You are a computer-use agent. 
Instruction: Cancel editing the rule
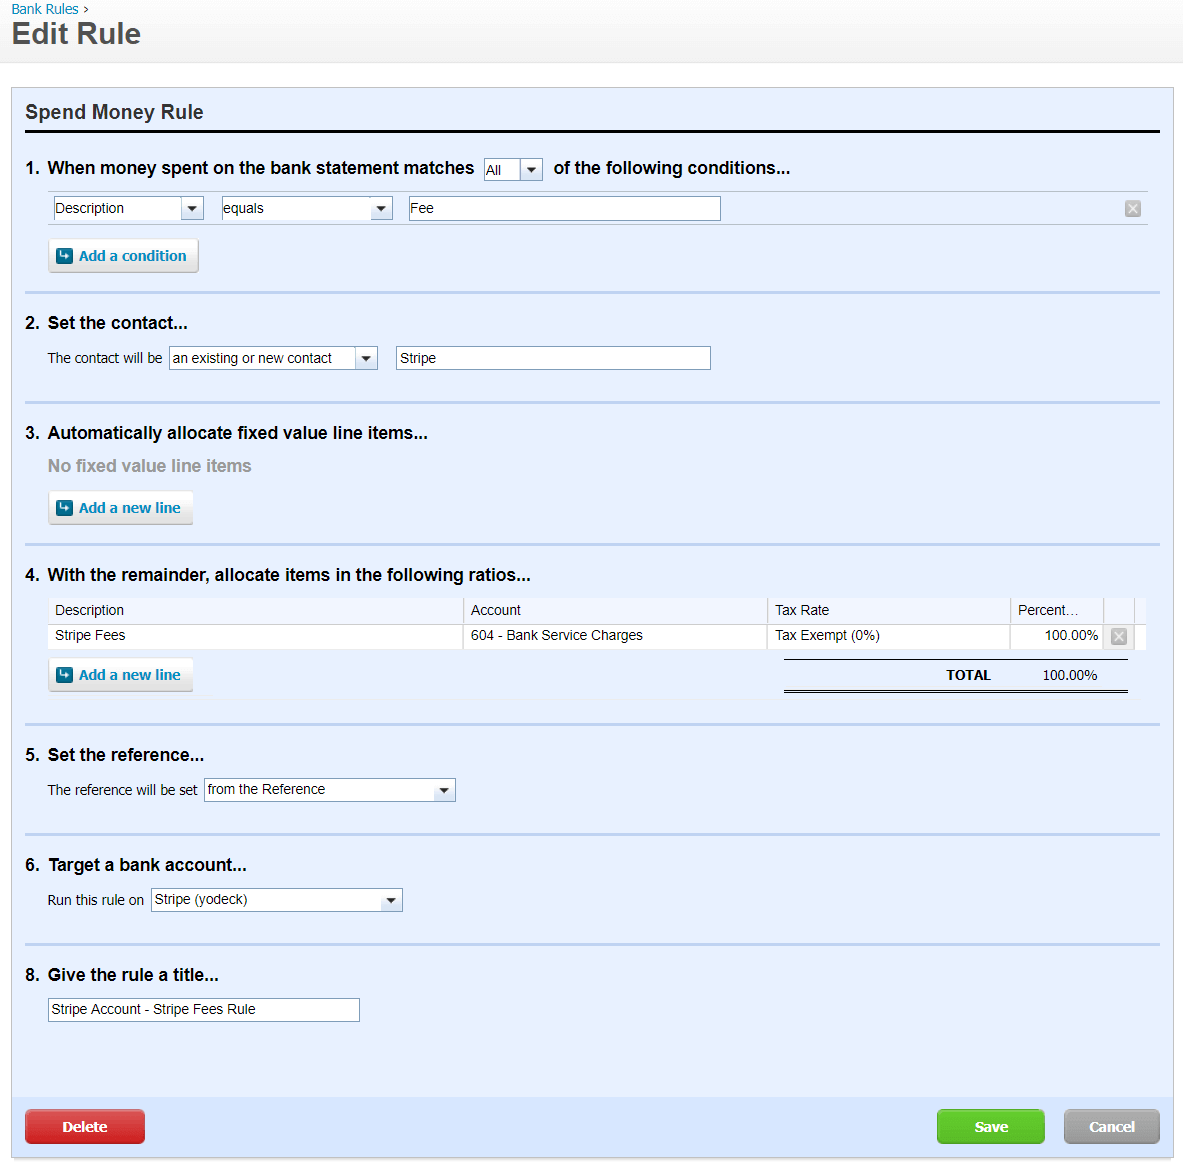1111,1126
